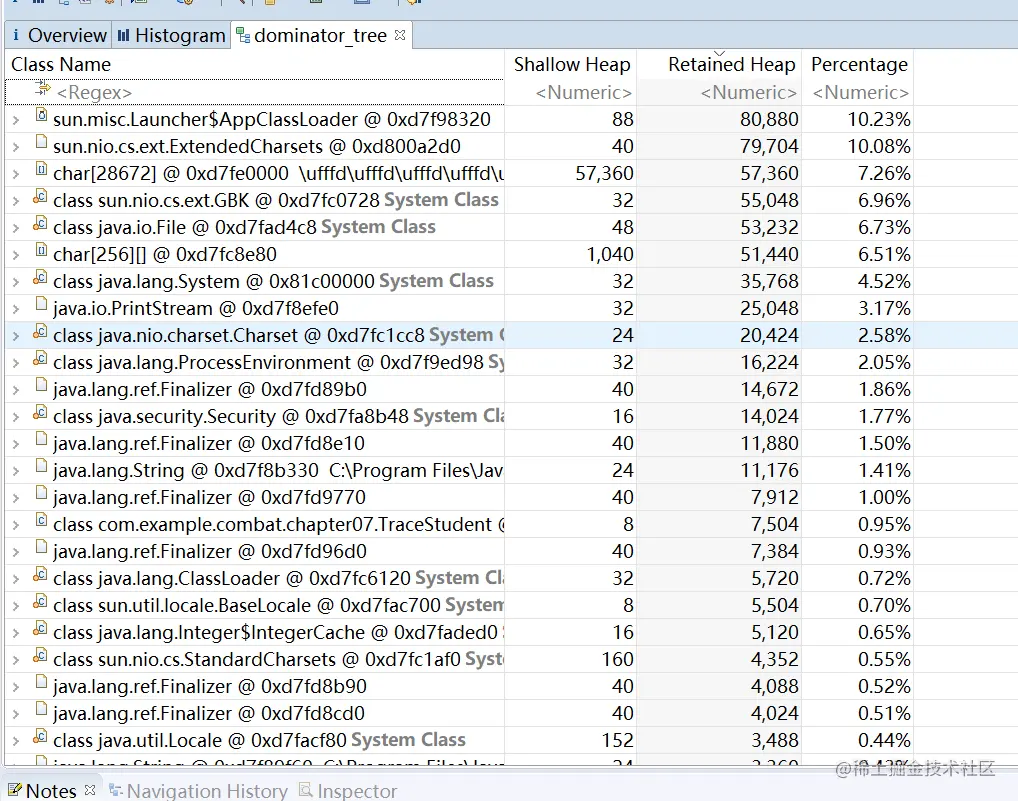
Task: Click retained heap value 3,488
Action: pos(775,740)
